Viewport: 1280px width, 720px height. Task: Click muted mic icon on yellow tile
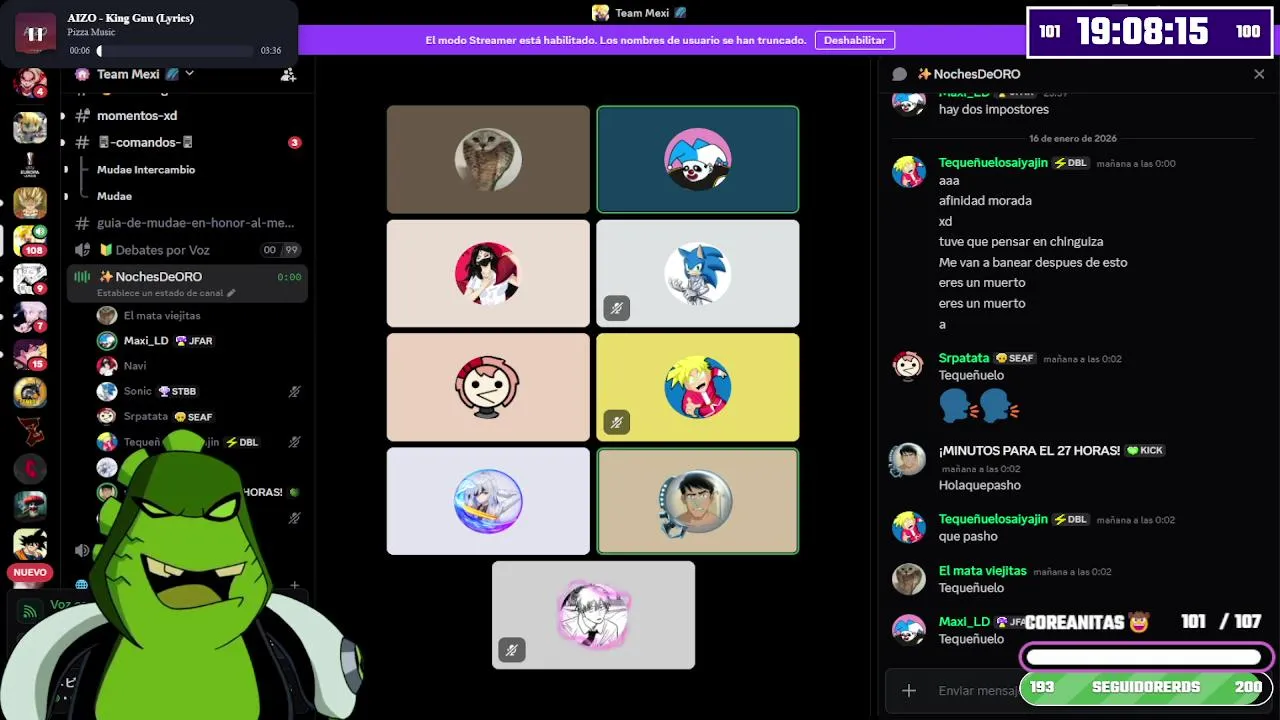[616, 422]
